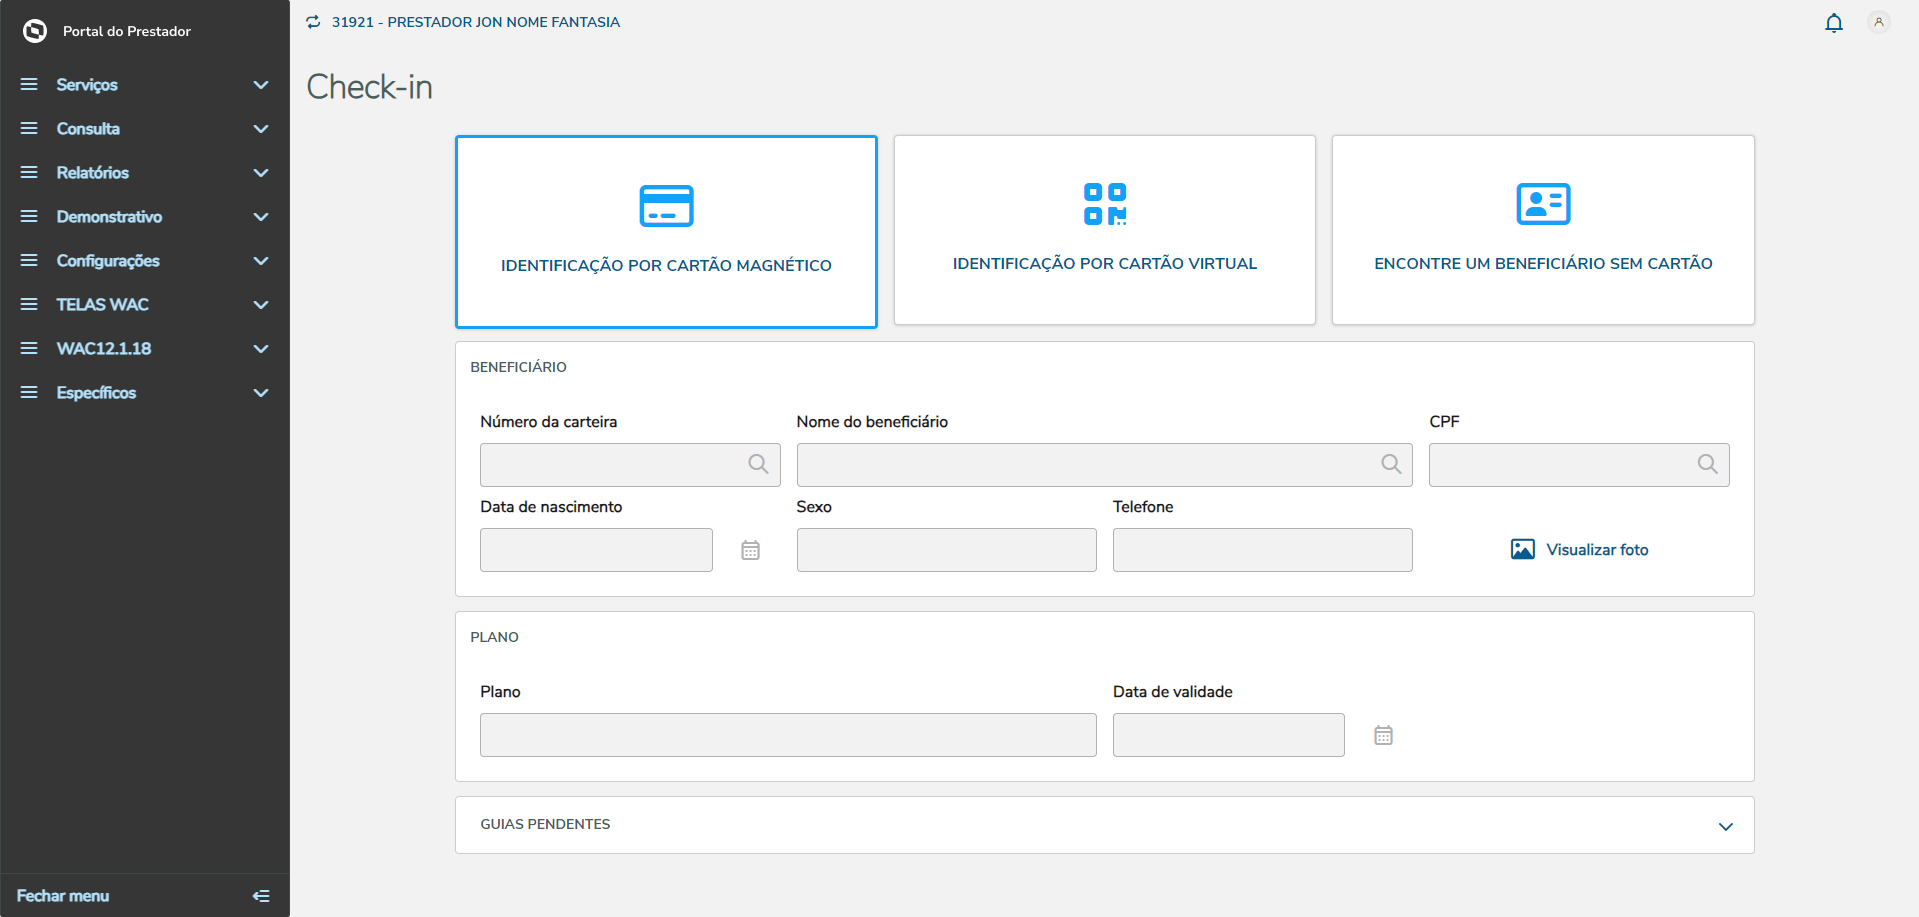Image resolution: width=1919 pixels, height=917 pixels.
Task: Select Identificação por Cartão Magnético option
Action: coord(666,231)
